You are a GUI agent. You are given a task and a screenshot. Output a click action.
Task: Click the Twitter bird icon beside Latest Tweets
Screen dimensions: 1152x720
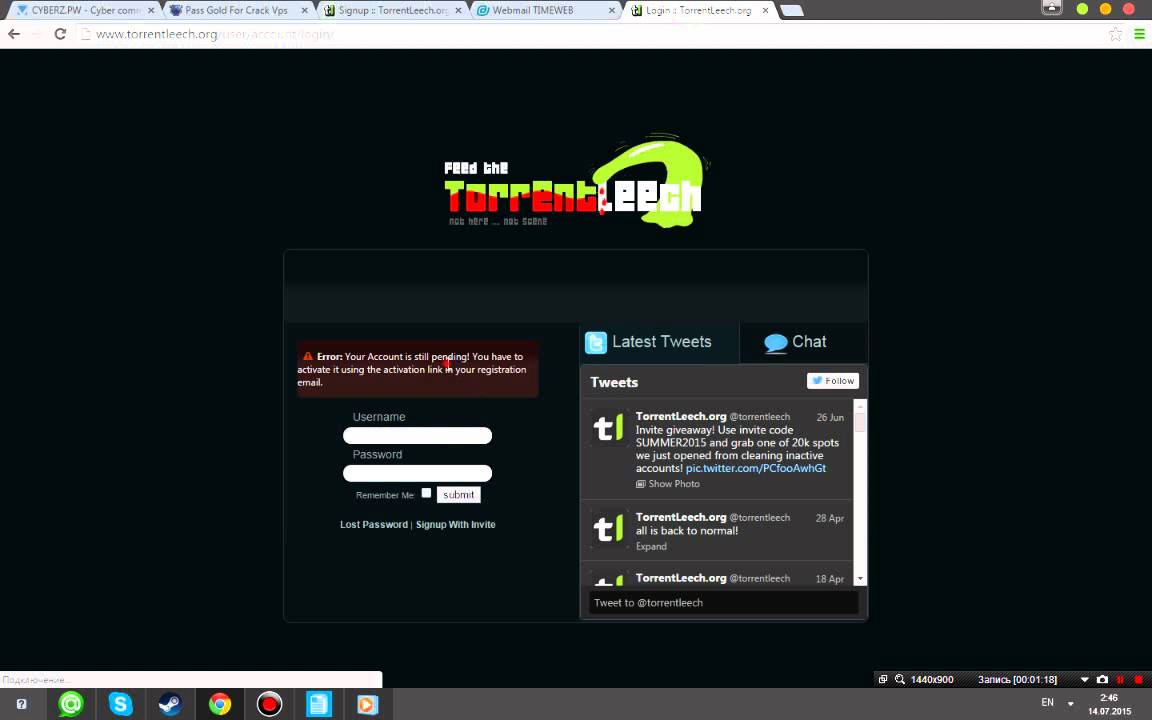point(596,342)
